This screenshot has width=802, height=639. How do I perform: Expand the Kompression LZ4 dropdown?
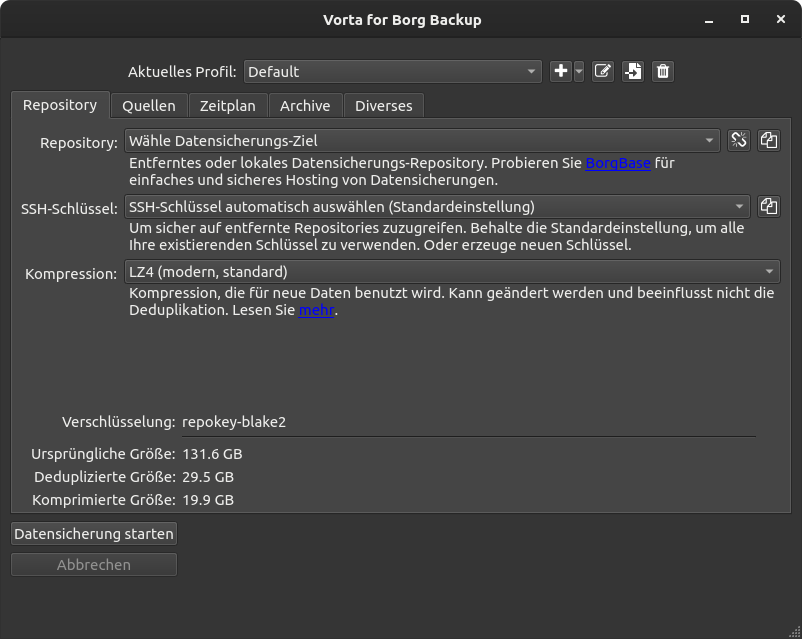coord(453,272)
